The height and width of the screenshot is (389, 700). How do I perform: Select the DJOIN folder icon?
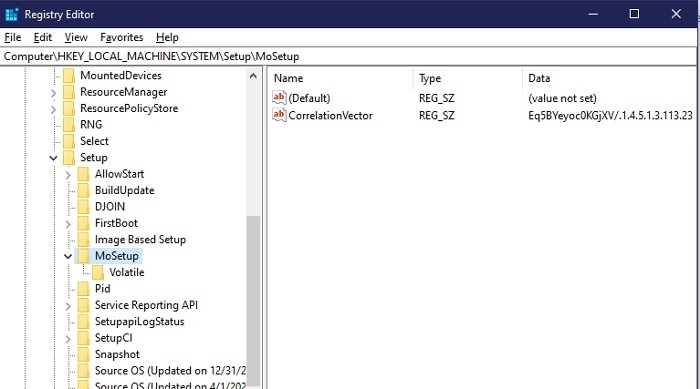(x=83, y=207)
